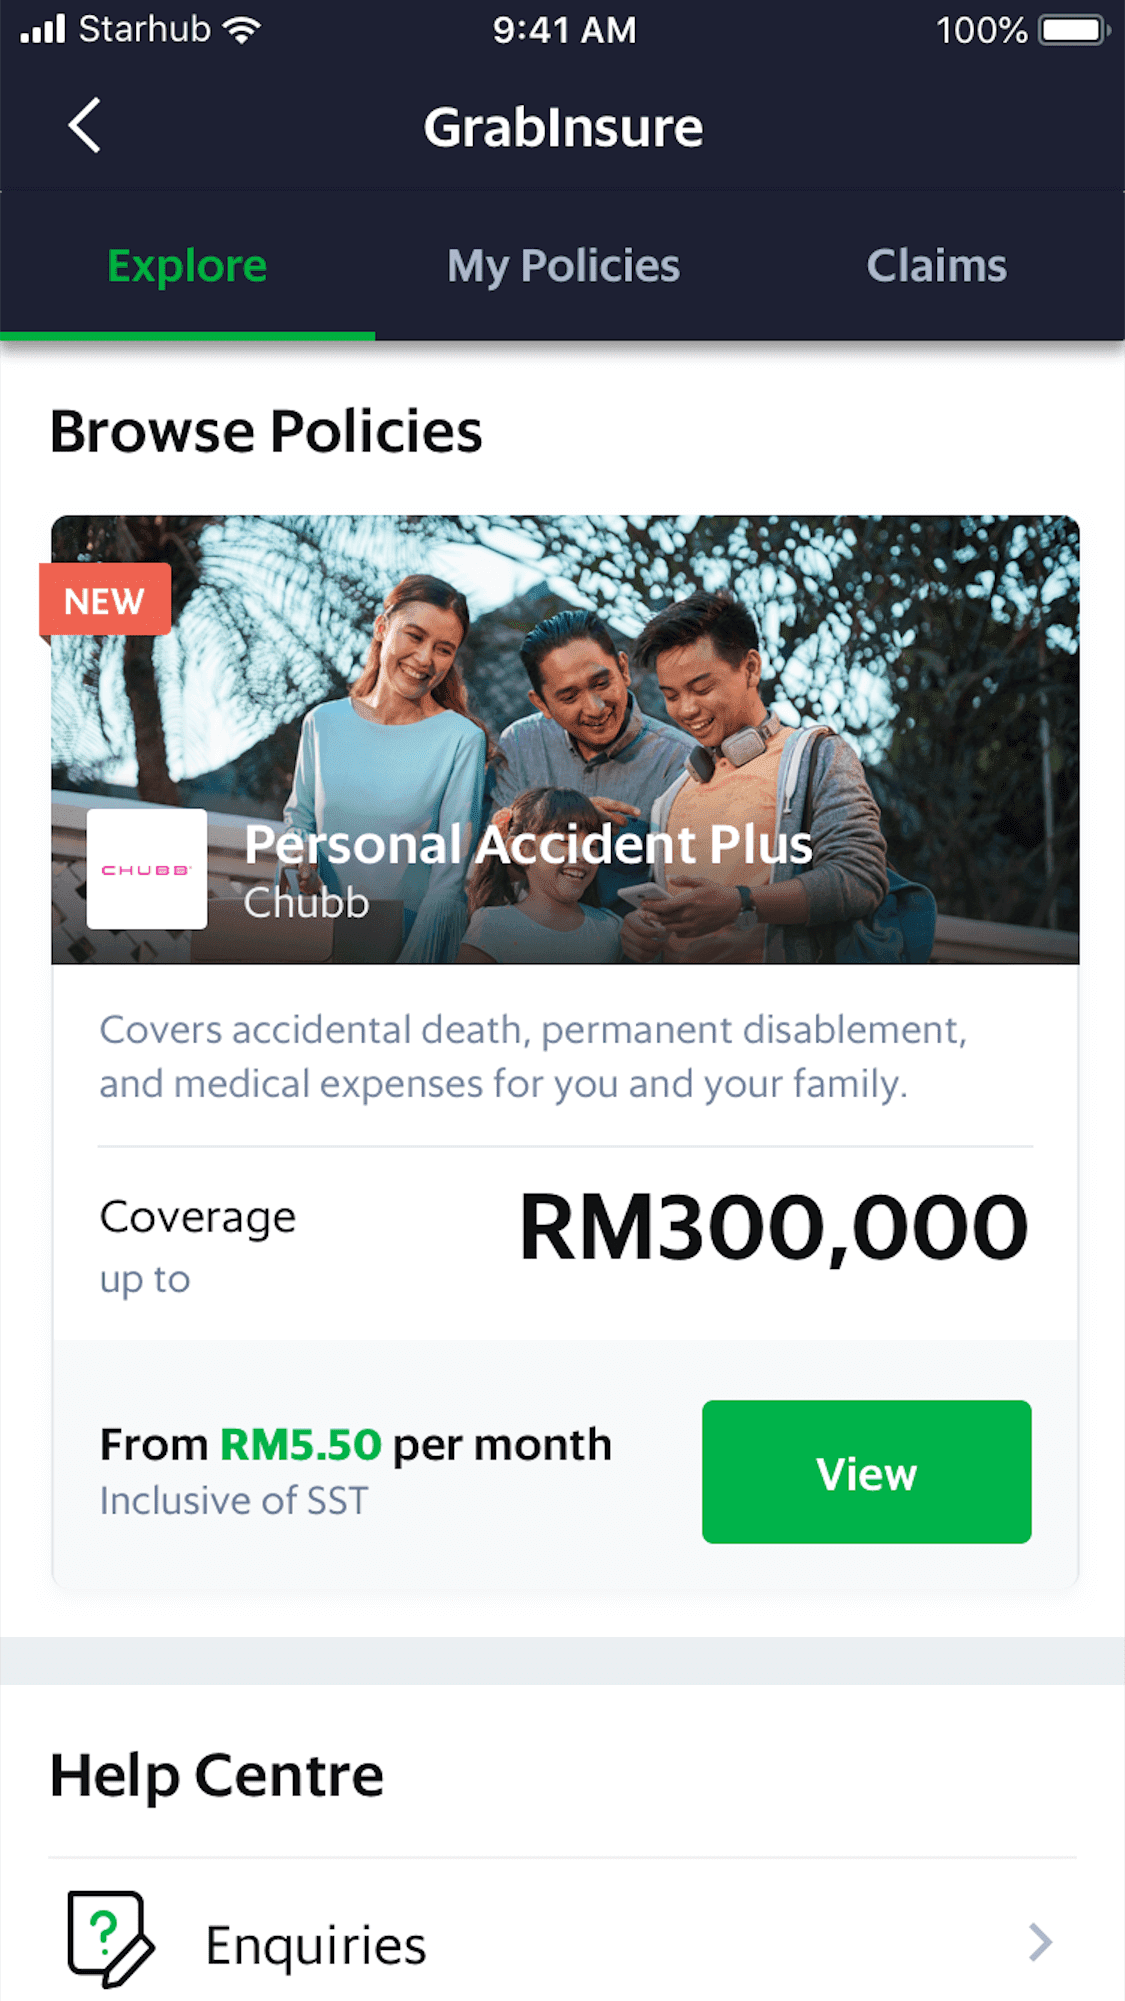This screenshot has height=2001, width=1125.
Task: Click the Chubb logo badge
Action: coord(147,869)
